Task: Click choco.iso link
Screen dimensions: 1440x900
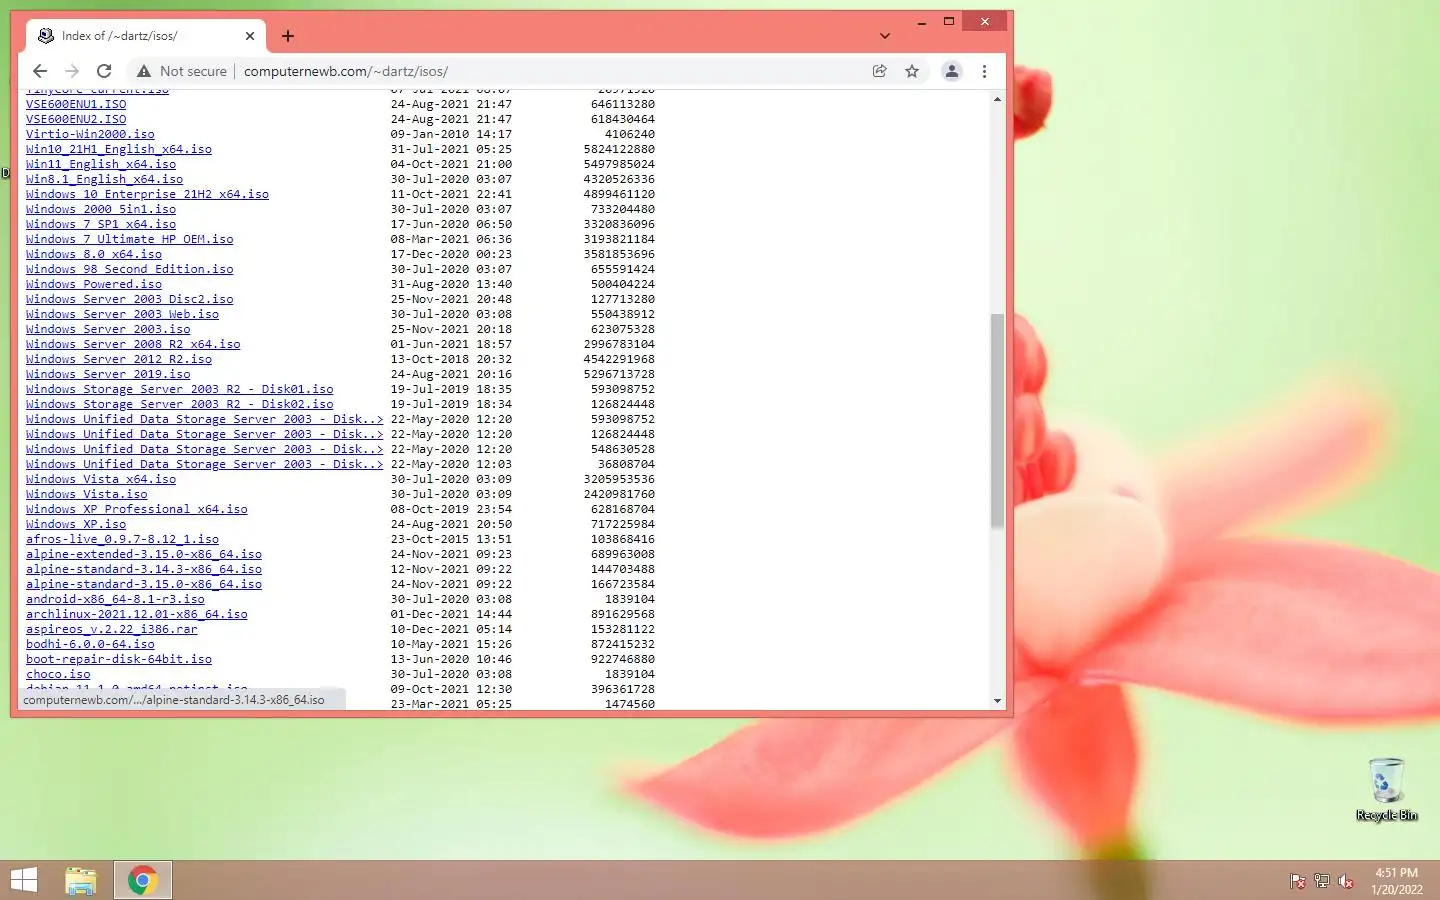Action: pyautogui.click(x=58, y=674)
